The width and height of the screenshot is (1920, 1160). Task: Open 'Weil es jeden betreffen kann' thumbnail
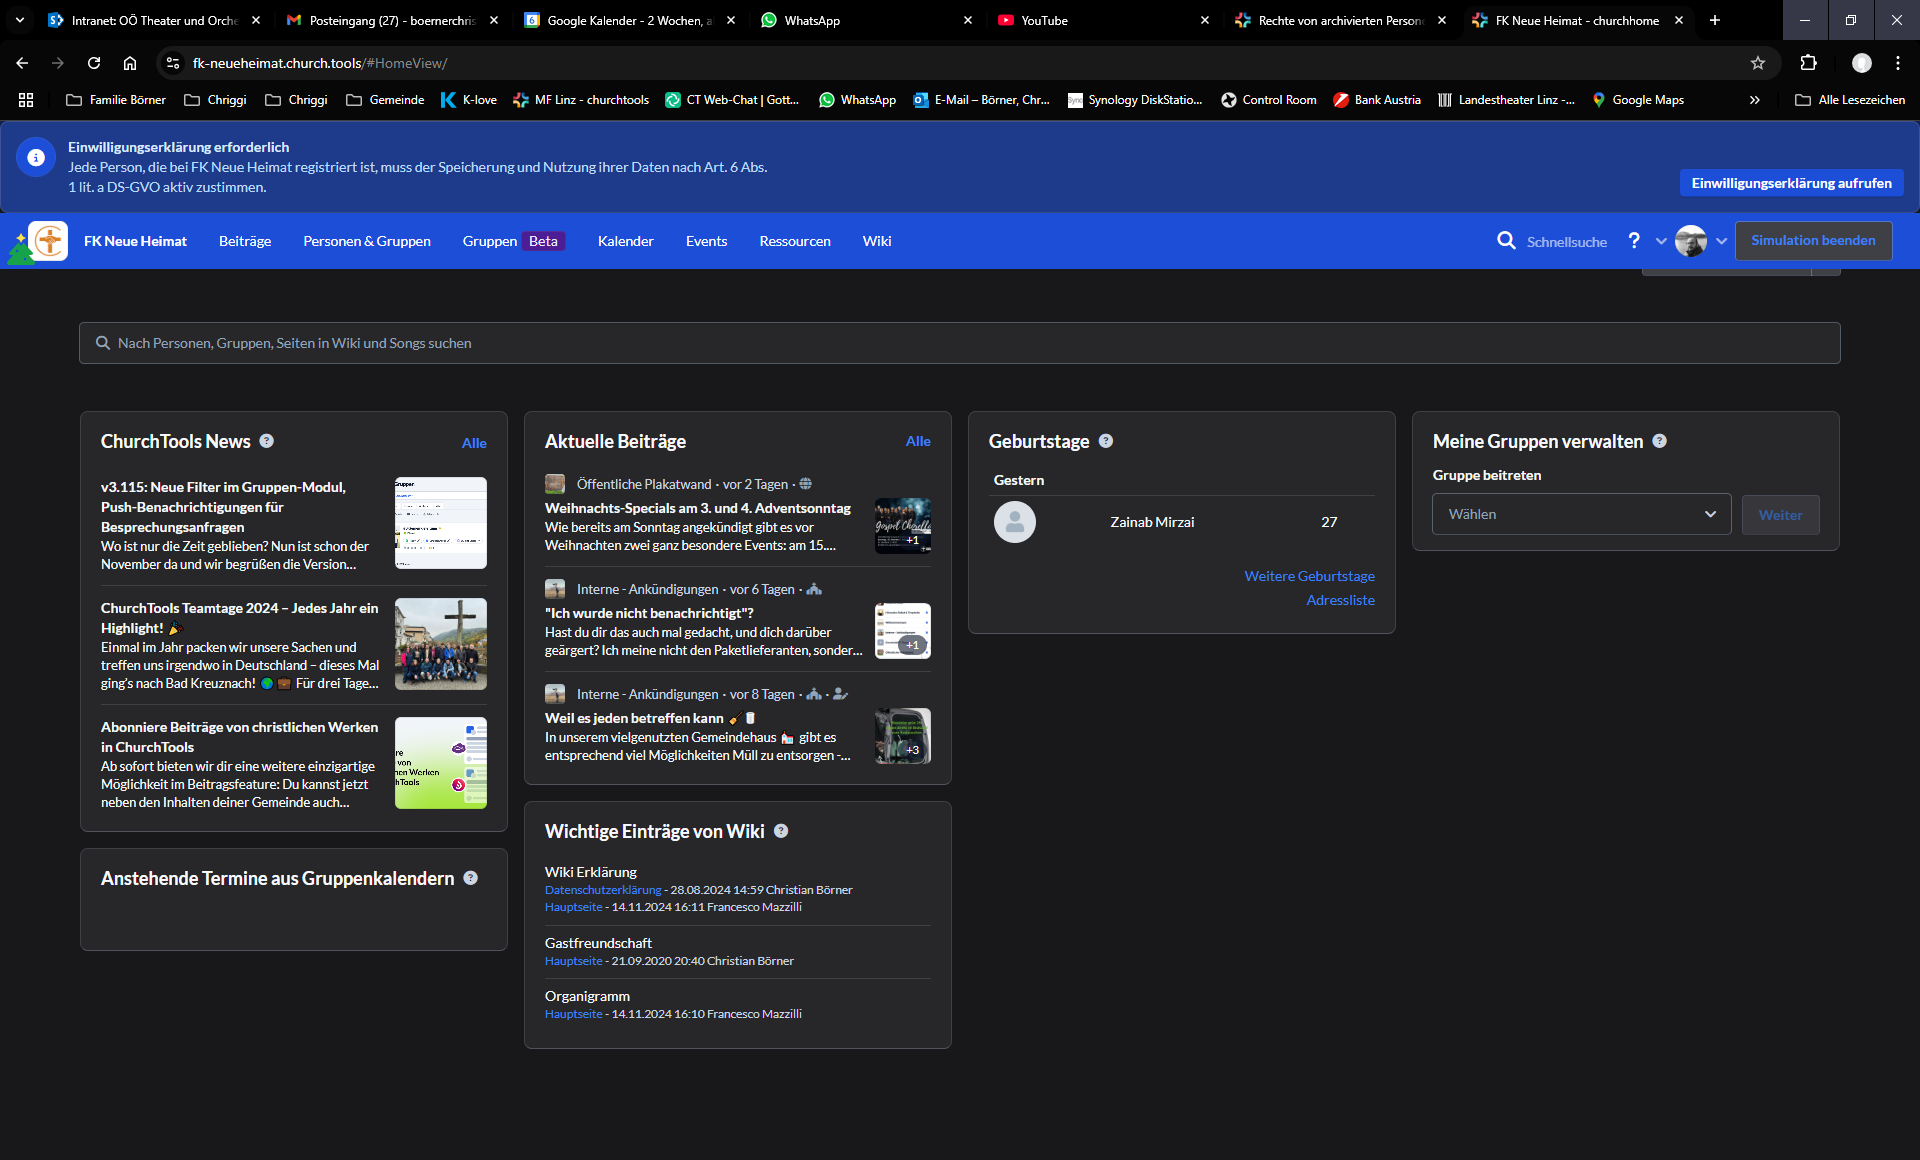click(x=903, y=736)
